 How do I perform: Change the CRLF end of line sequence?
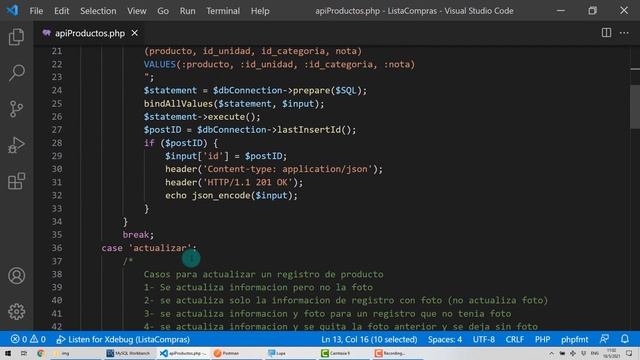(x=515, y=339)
